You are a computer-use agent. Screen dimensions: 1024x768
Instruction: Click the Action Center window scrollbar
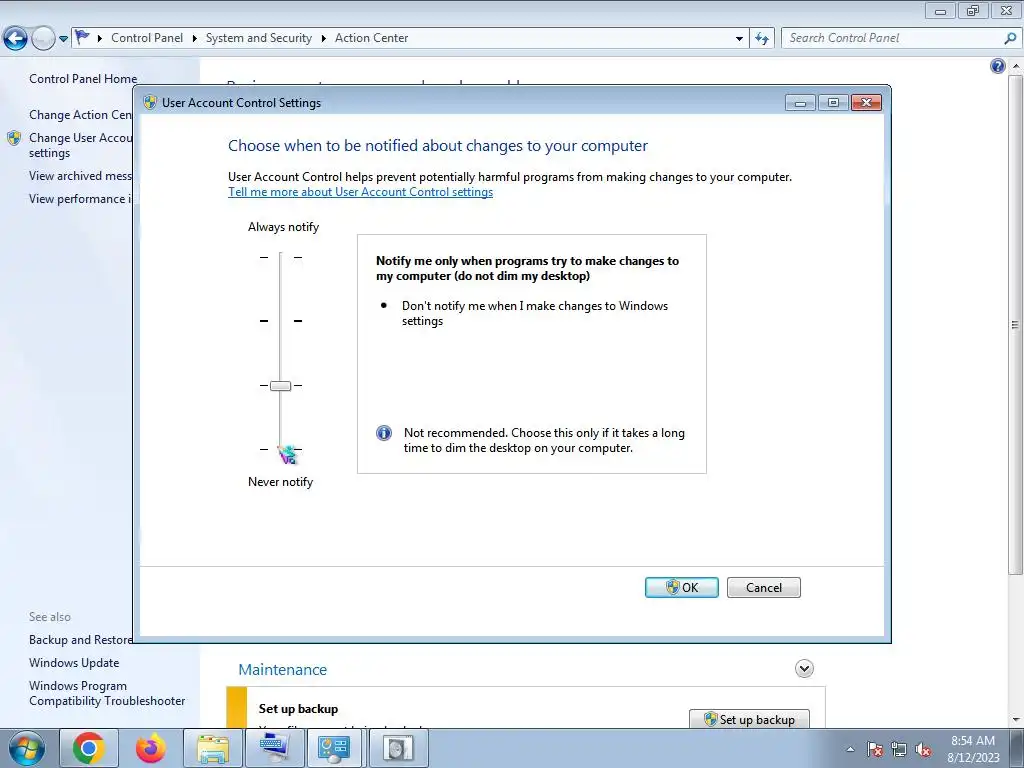[x=1016, y=325]
